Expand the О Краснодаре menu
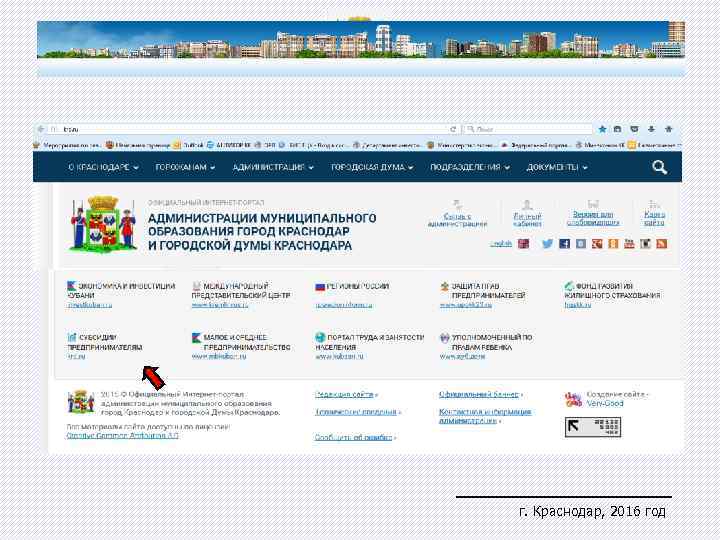 click(x=103, y=168)
